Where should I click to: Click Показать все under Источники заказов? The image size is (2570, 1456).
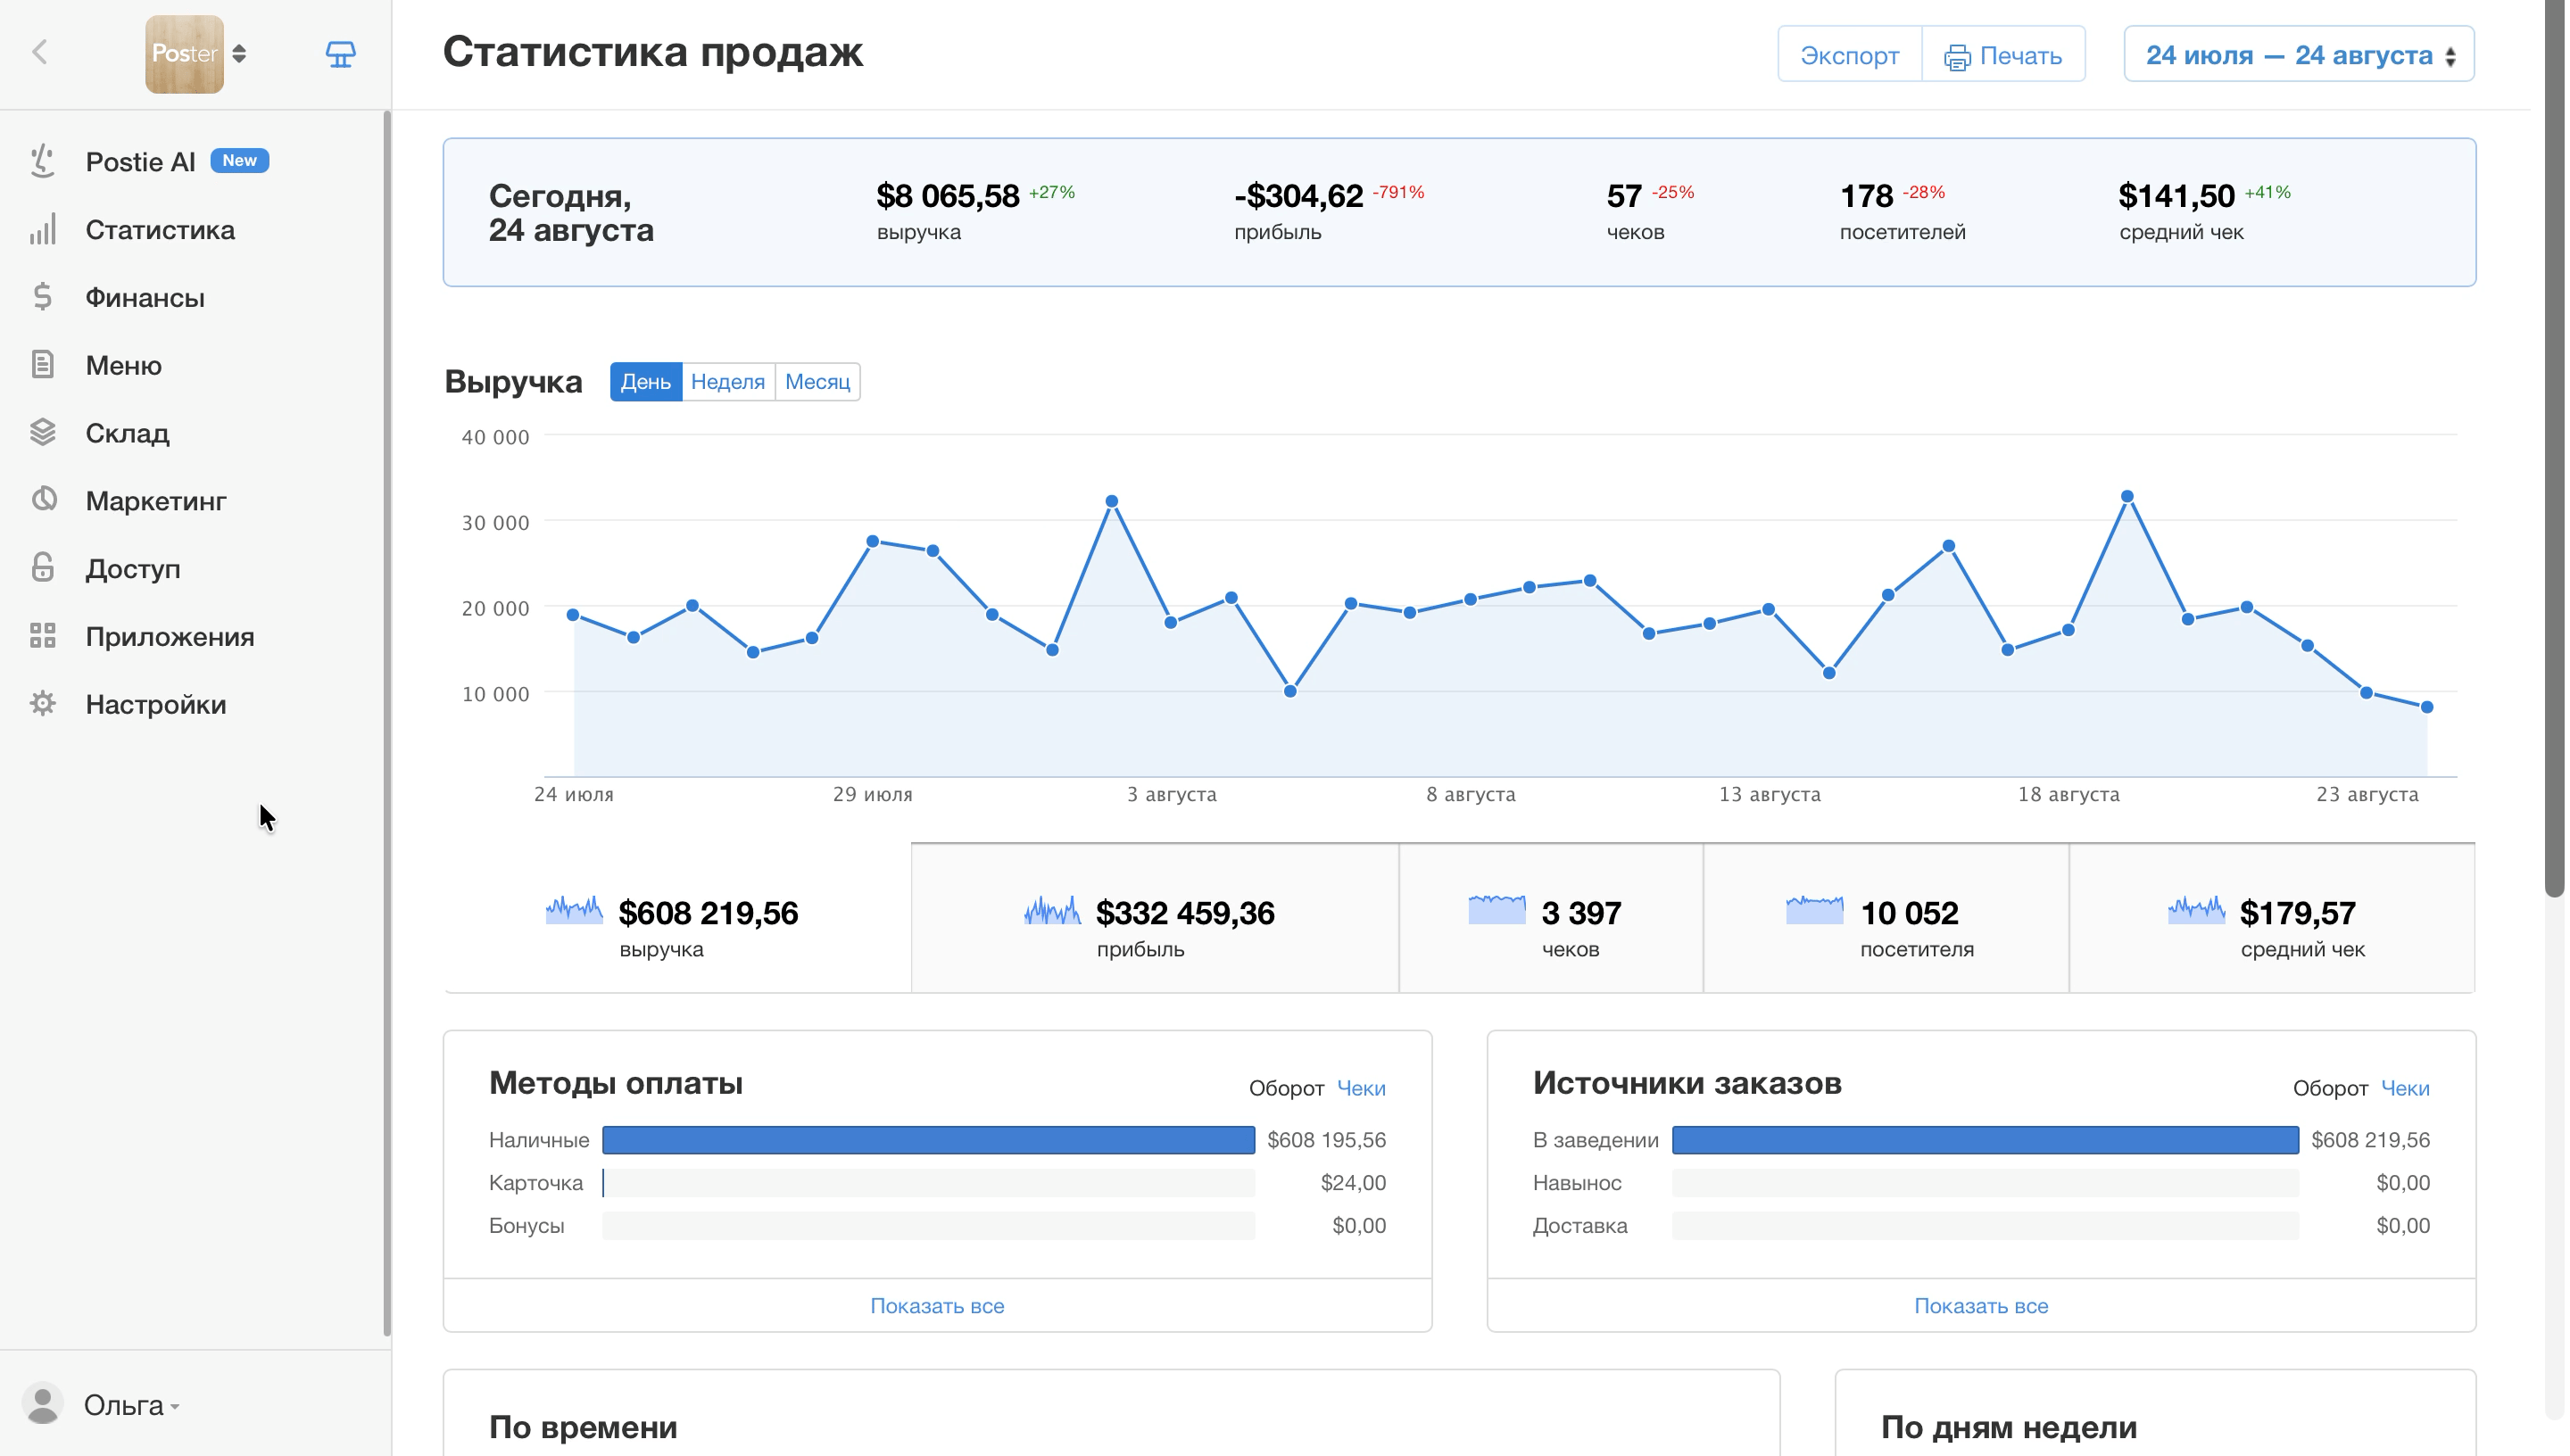click(x=1980, y=1305)
